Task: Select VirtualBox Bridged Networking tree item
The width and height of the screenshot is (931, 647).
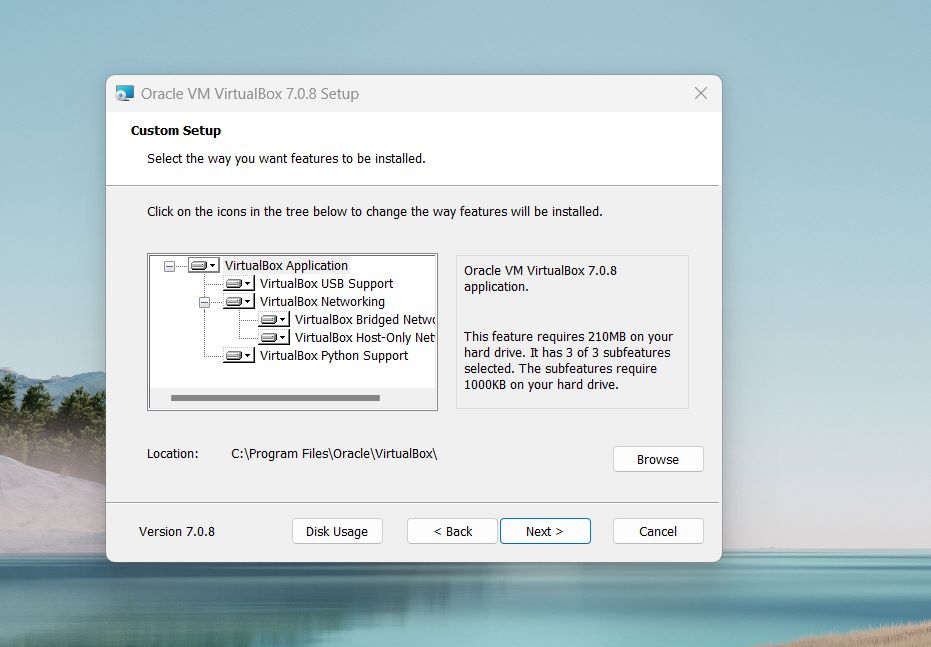Action: pyautogui.click(x=365, y=319)
